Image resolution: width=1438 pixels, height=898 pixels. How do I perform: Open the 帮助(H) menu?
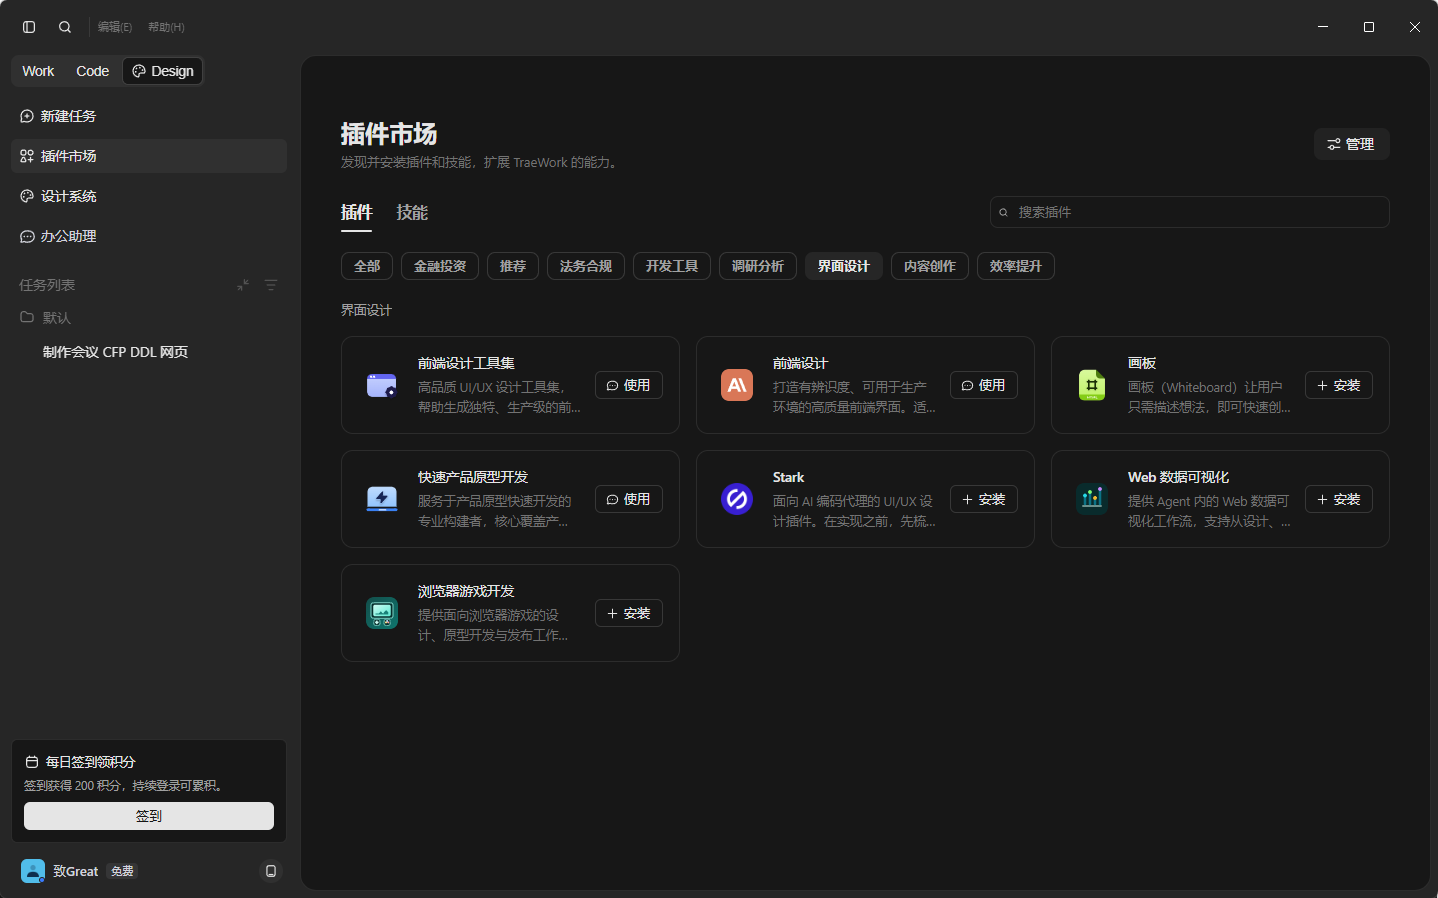pos(166,27)
